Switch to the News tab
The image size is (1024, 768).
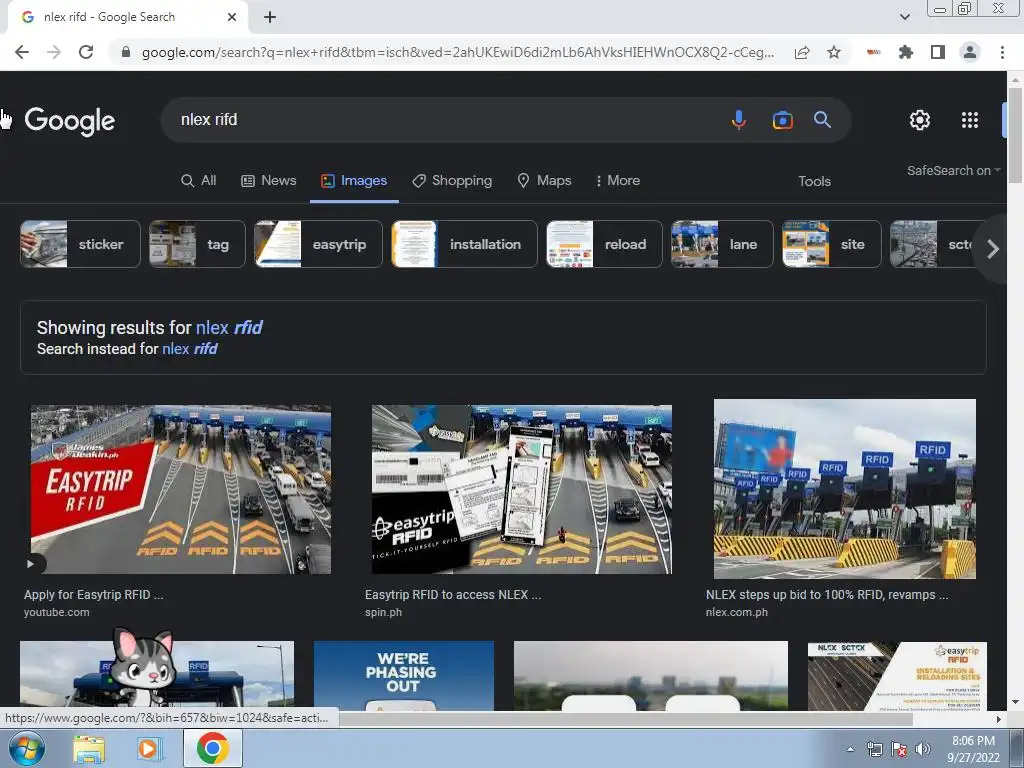268,180
